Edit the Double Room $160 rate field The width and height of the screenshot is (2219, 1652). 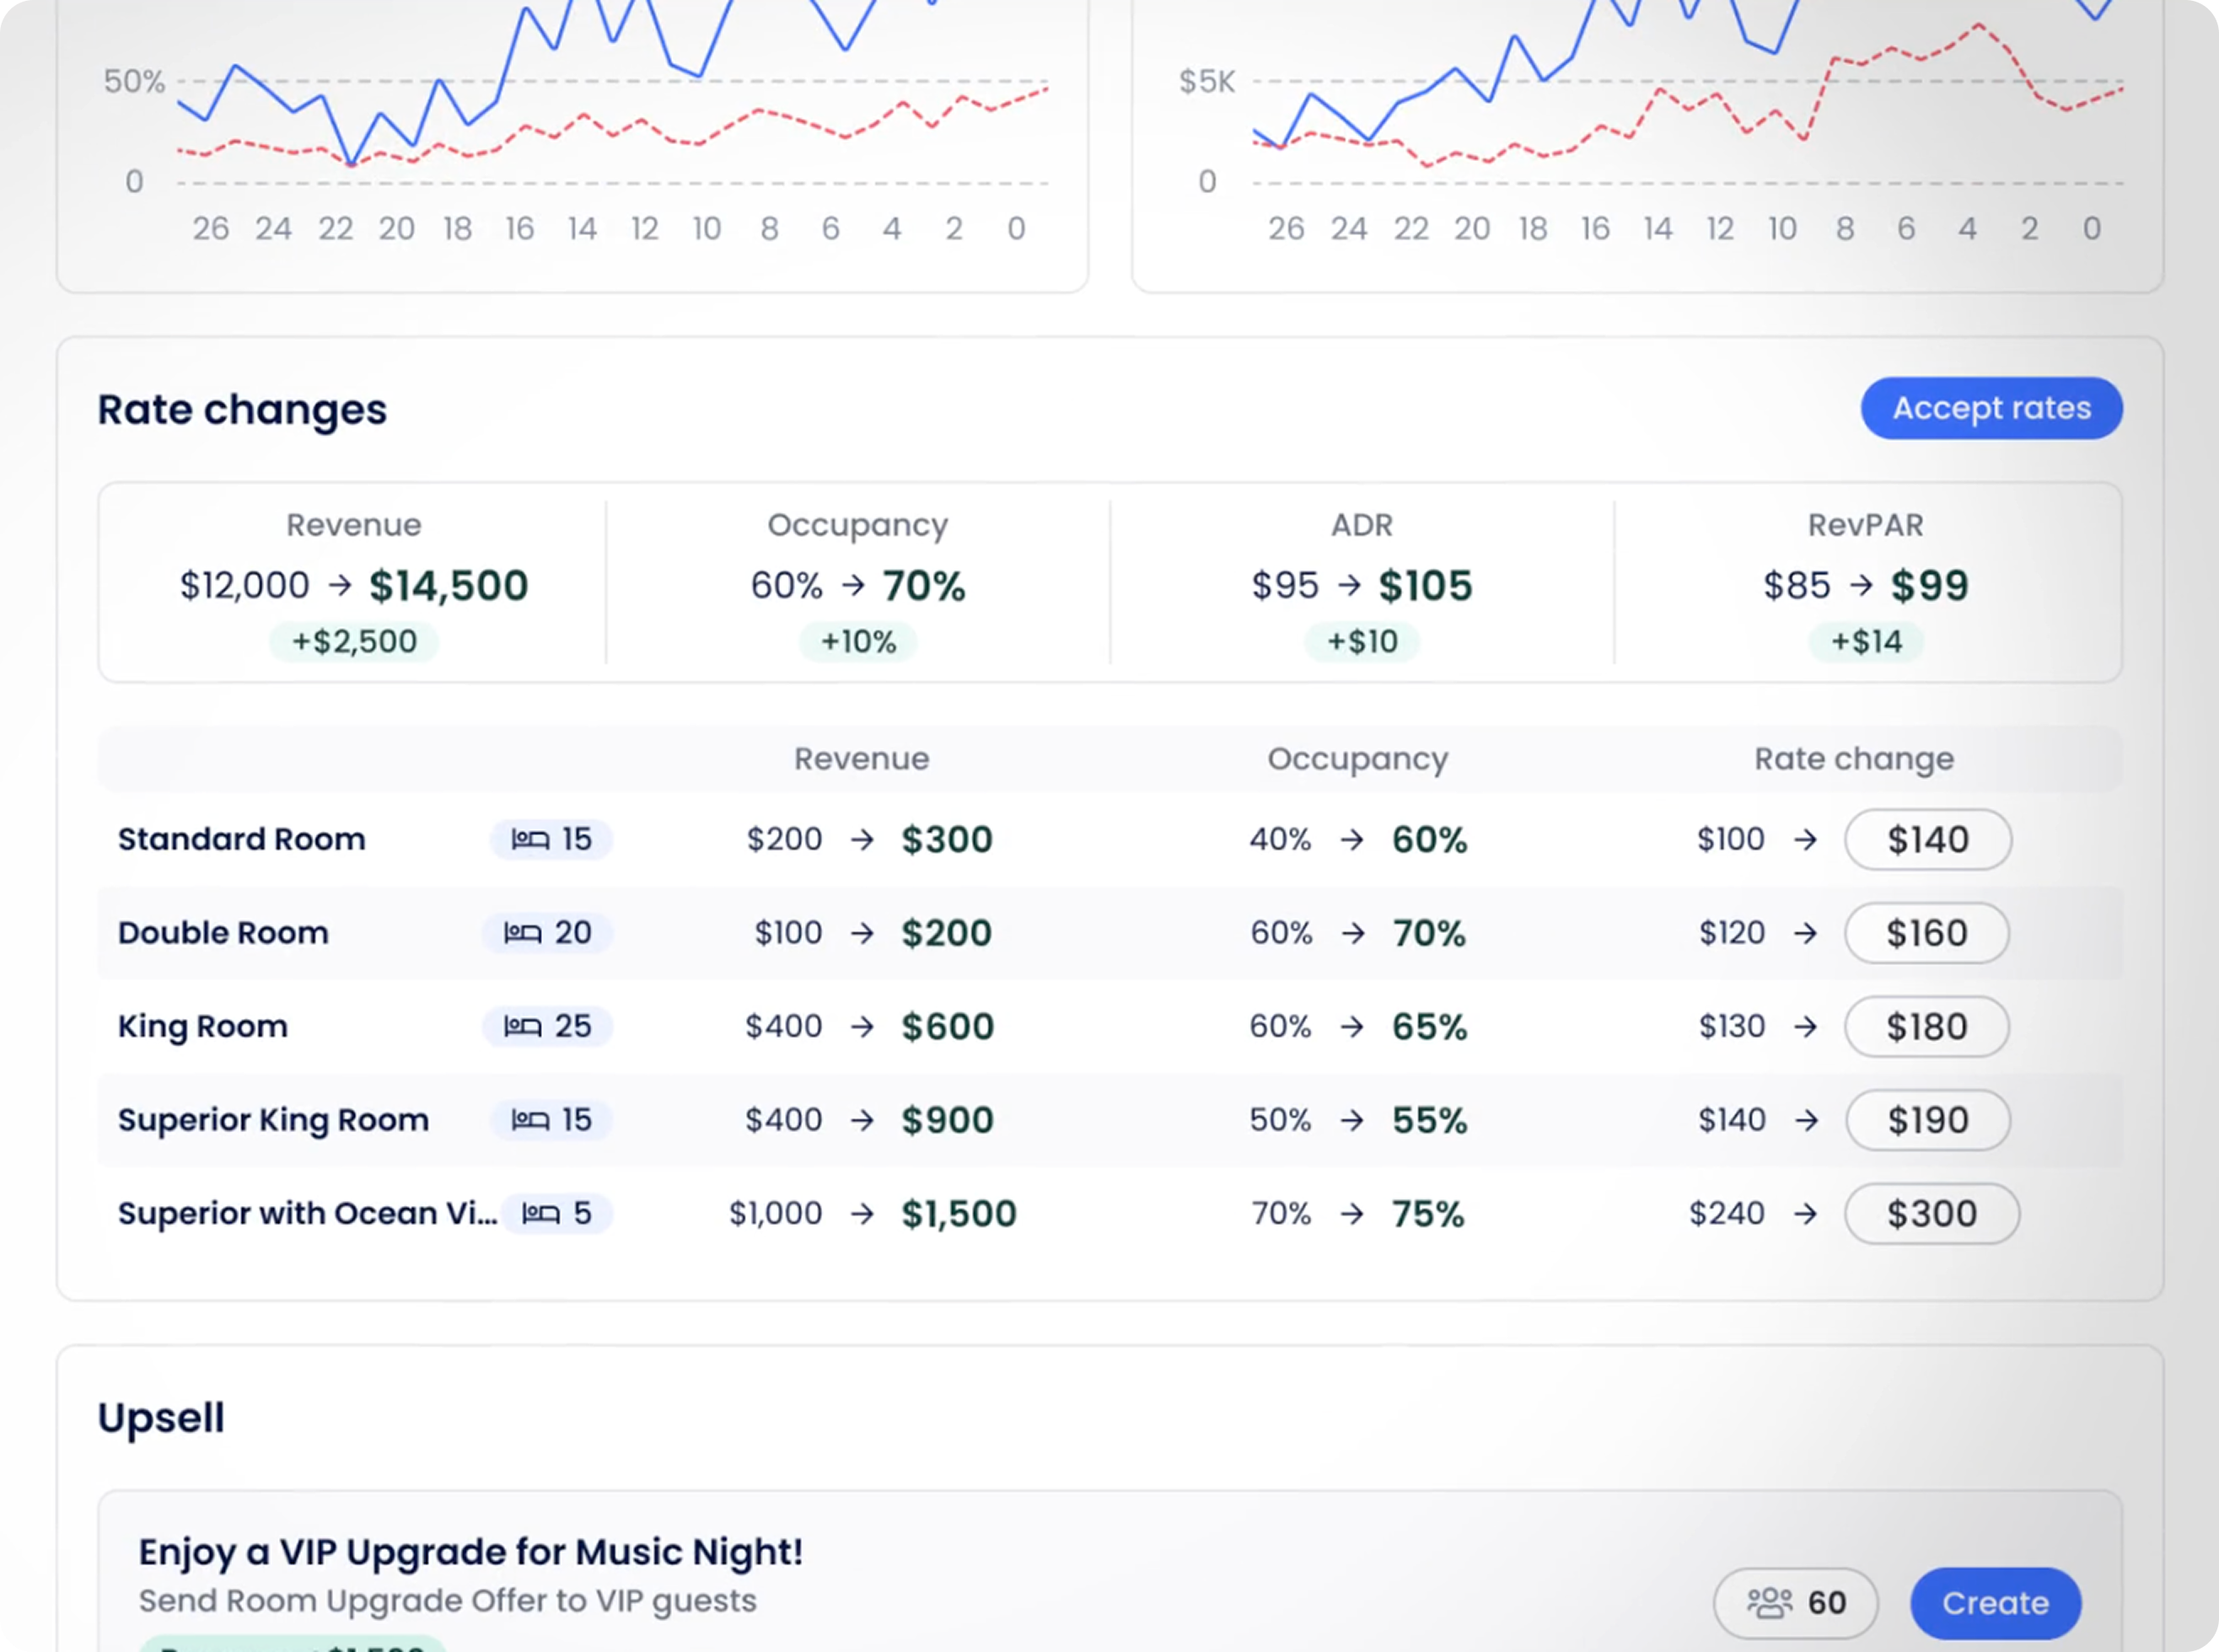click(1926, 933)
